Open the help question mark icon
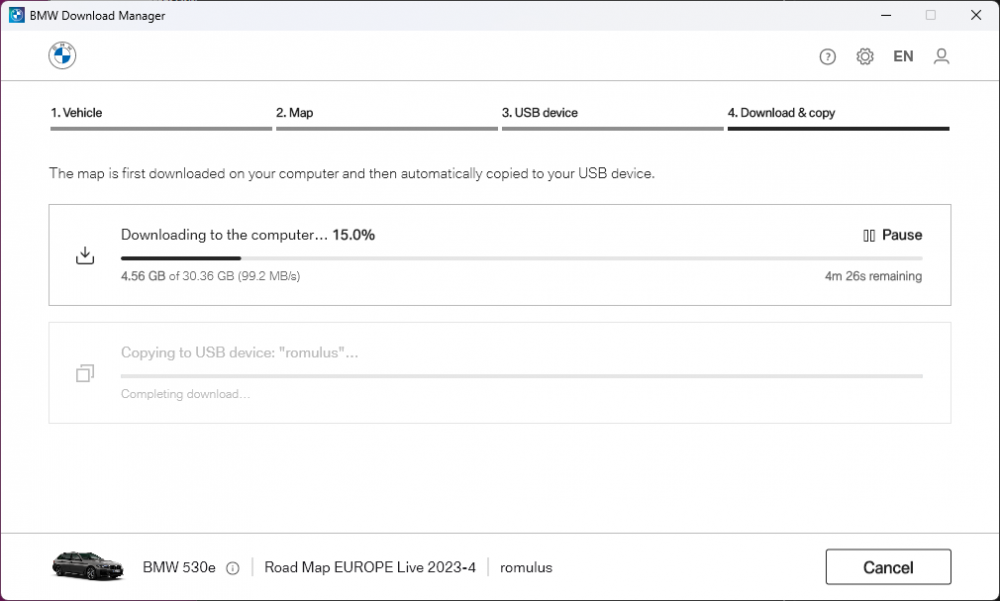 pyautogui.click(x=827, y=57)
